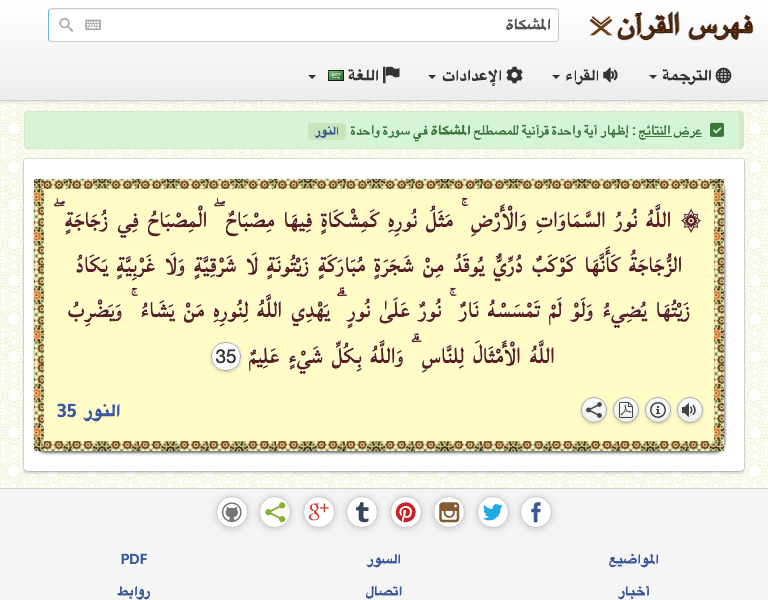Viewport: 768px width, 600px height.
Task: Export the verse as PDF icon
Action: (625, 410)
